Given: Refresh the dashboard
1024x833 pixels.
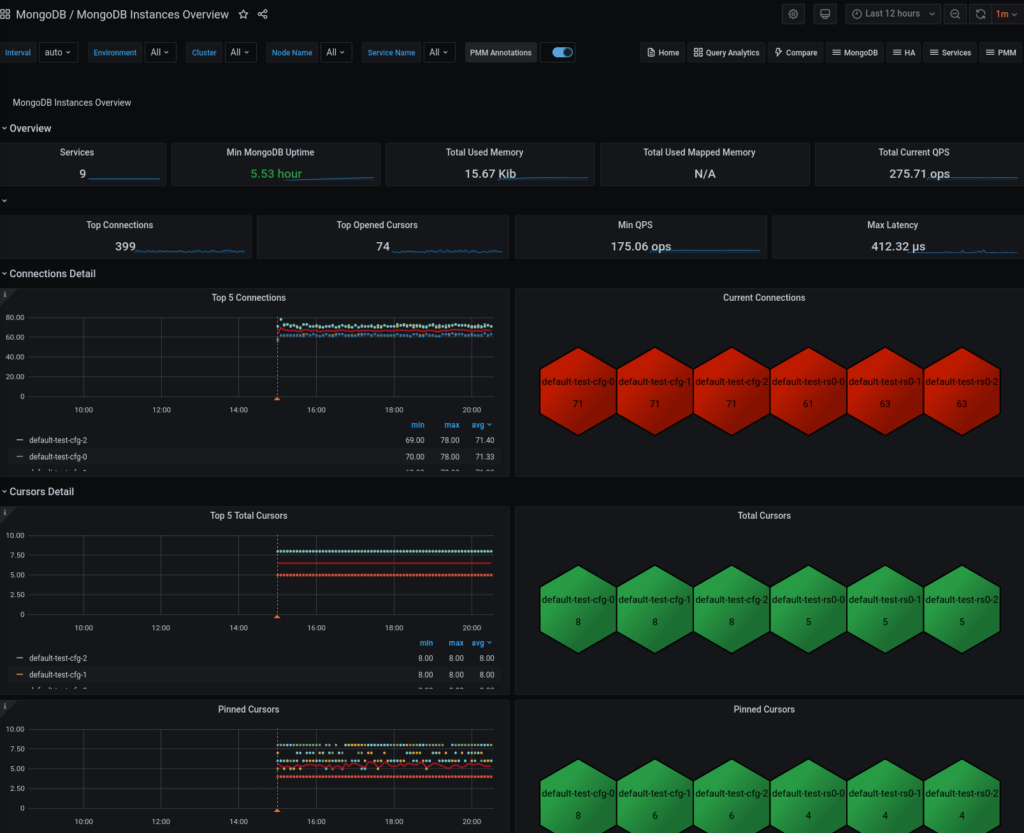Looking at the screenshot, I should [x=980, y=14].
